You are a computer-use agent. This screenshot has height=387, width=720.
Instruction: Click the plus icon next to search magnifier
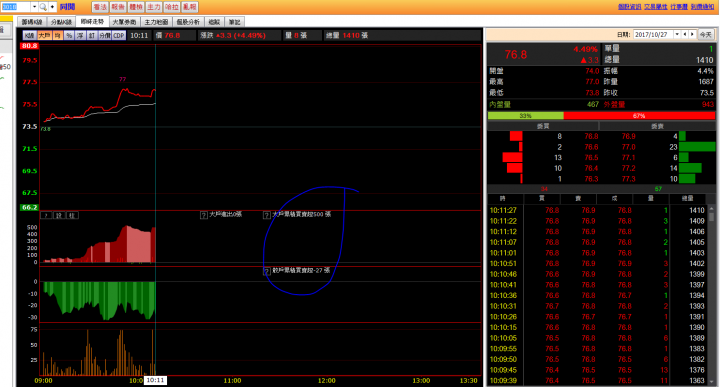pyautogui.click(x=52, y=7)
